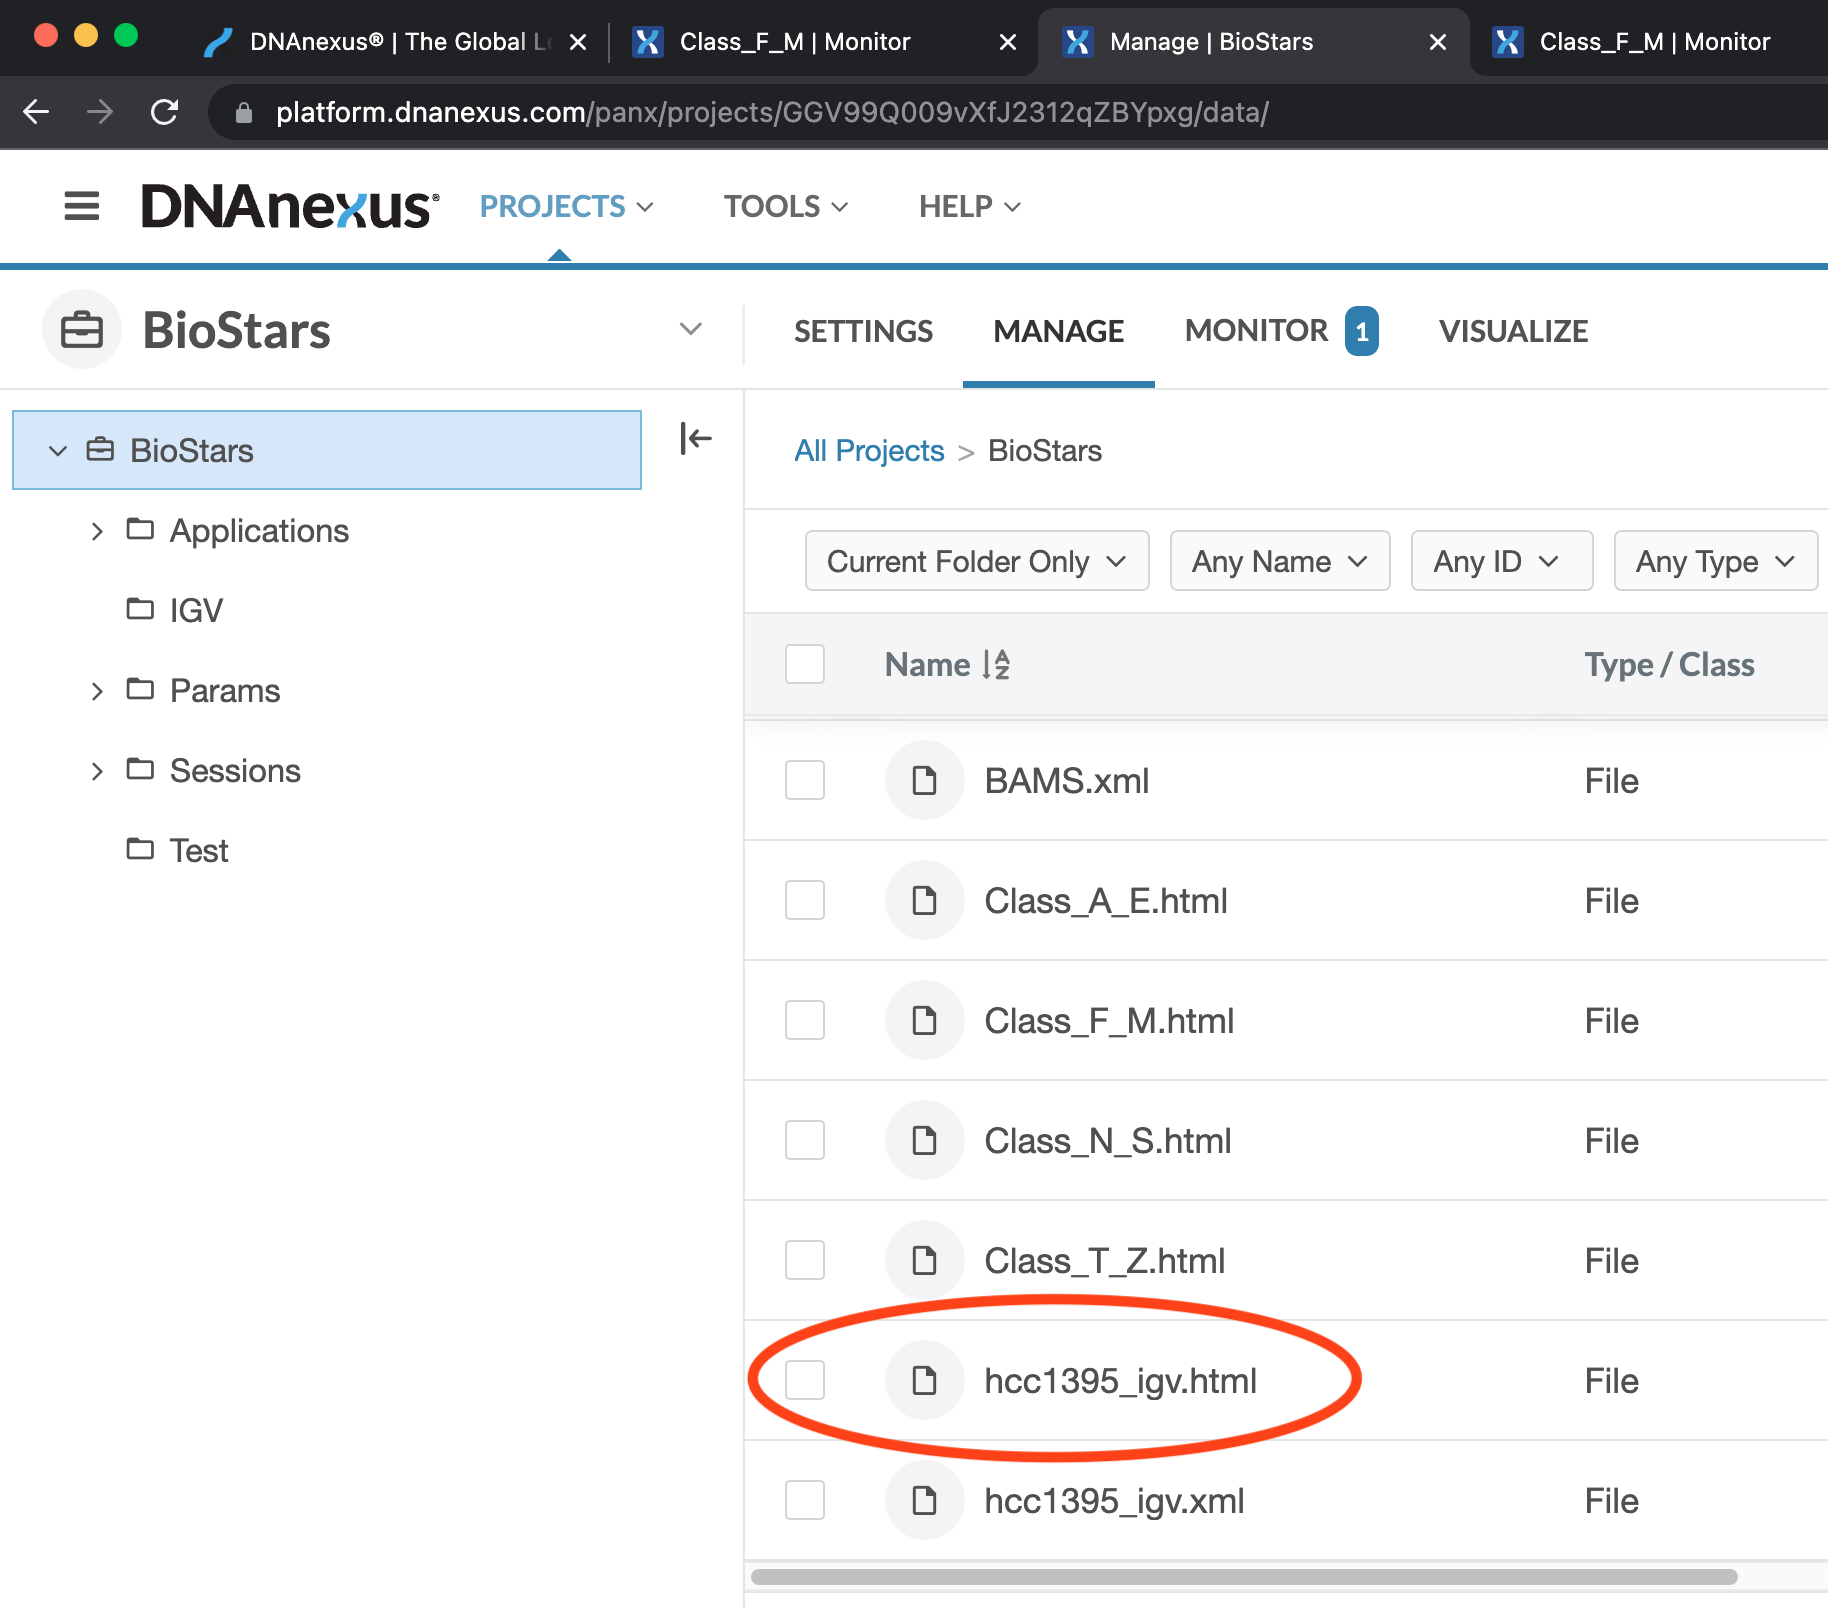The width and height of the screenshot is (1828, 1608).
Task: Open the hamburger navigation menu
Action: 81,206
